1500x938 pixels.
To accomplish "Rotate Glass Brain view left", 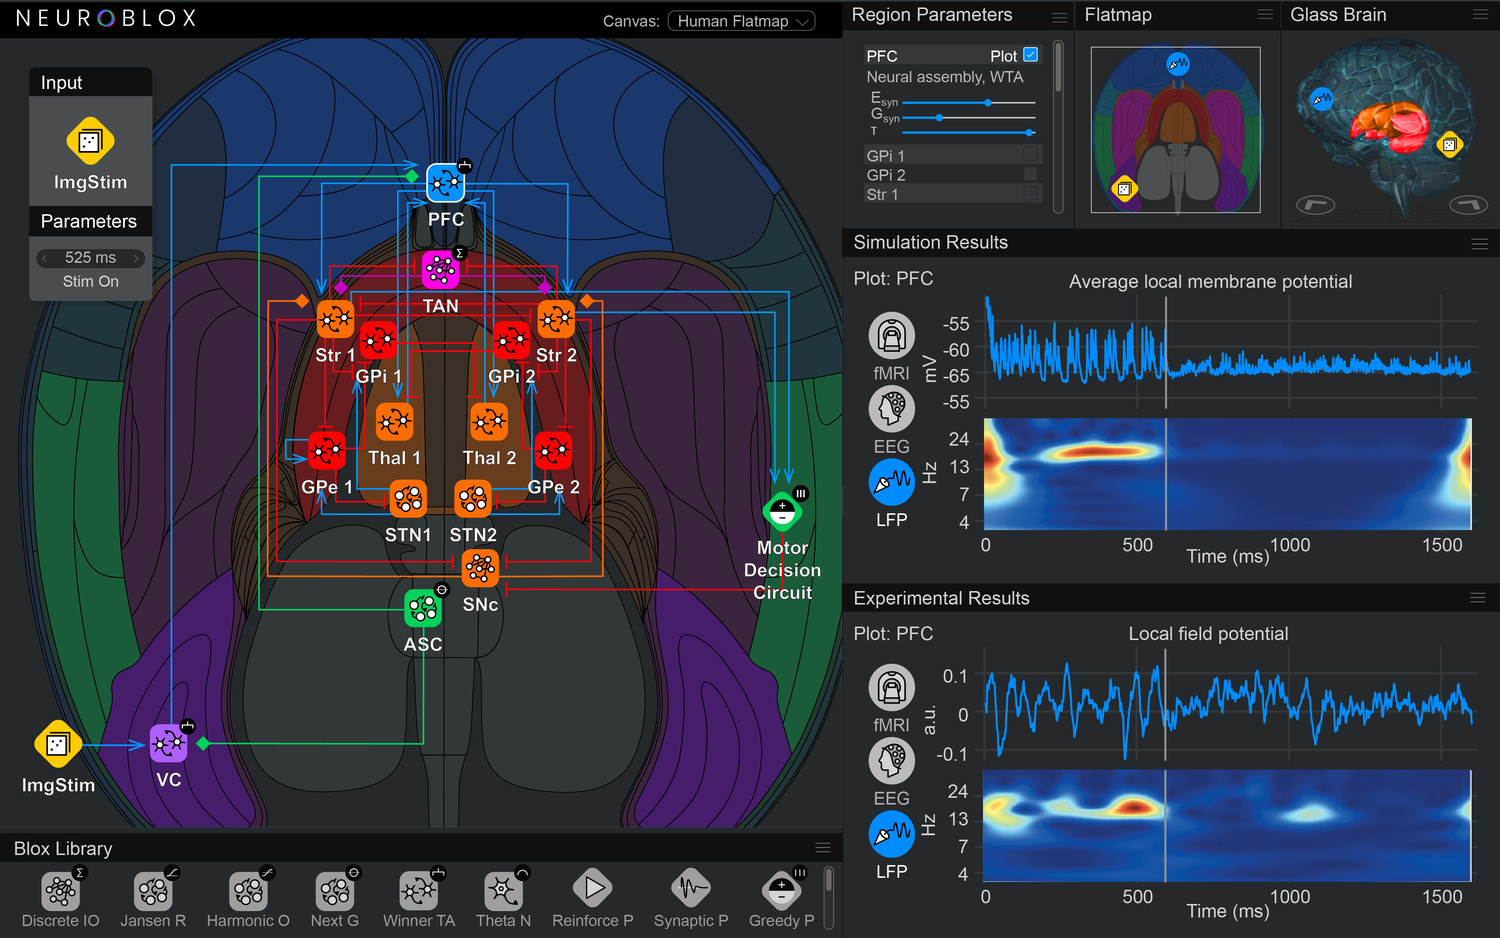I will [1315, 205].
